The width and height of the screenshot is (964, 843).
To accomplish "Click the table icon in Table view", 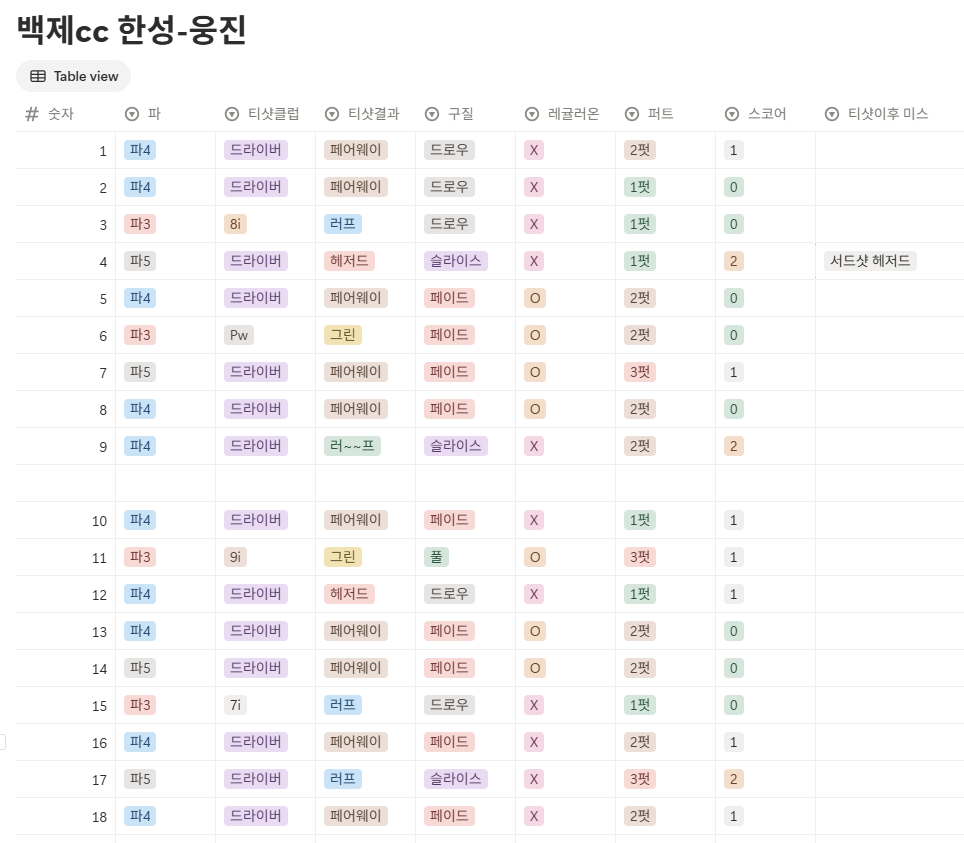I will [x=38, y=76].
